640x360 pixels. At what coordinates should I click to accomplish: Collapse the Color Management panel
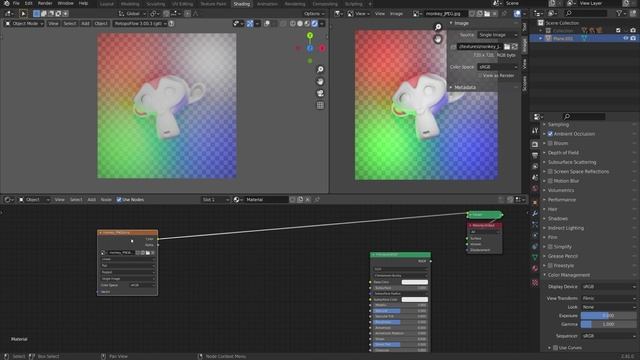[568, 275]
